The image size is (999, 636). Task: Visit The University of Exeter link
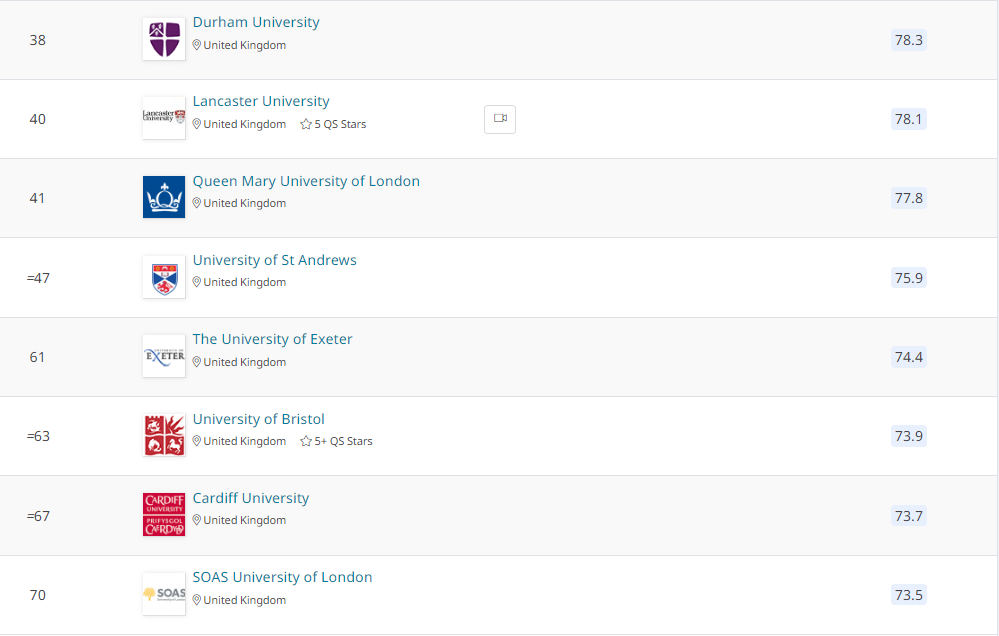[272, 339]
